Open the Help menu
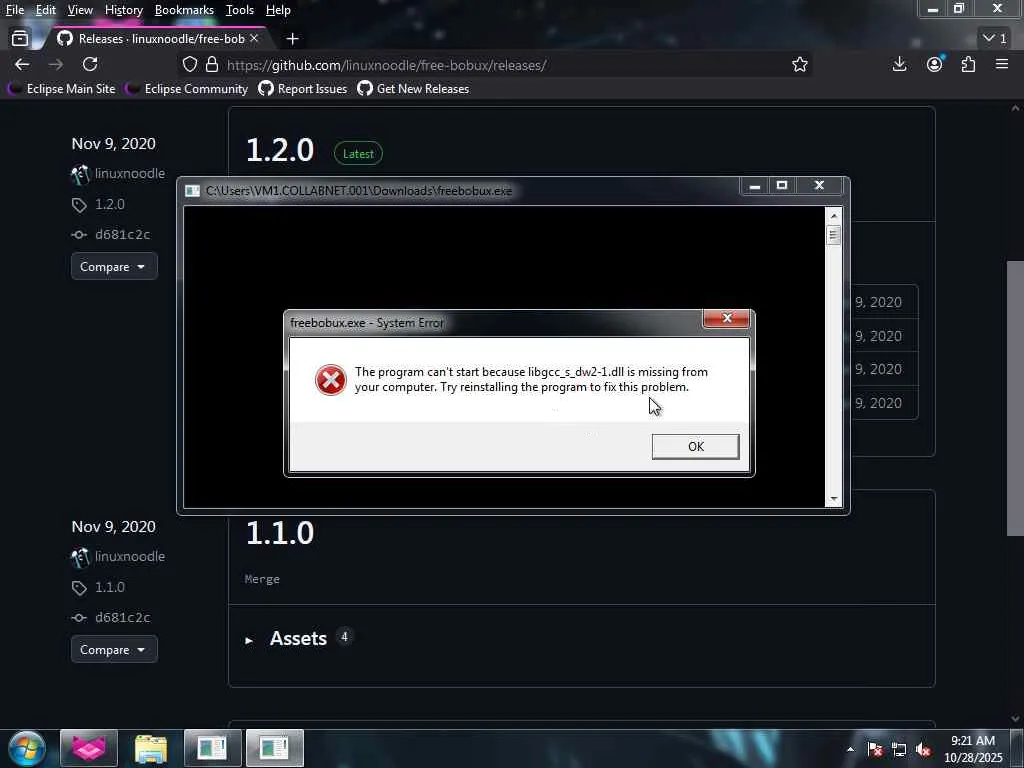The width and height of the screenshot is (1024, 768). 278,10
